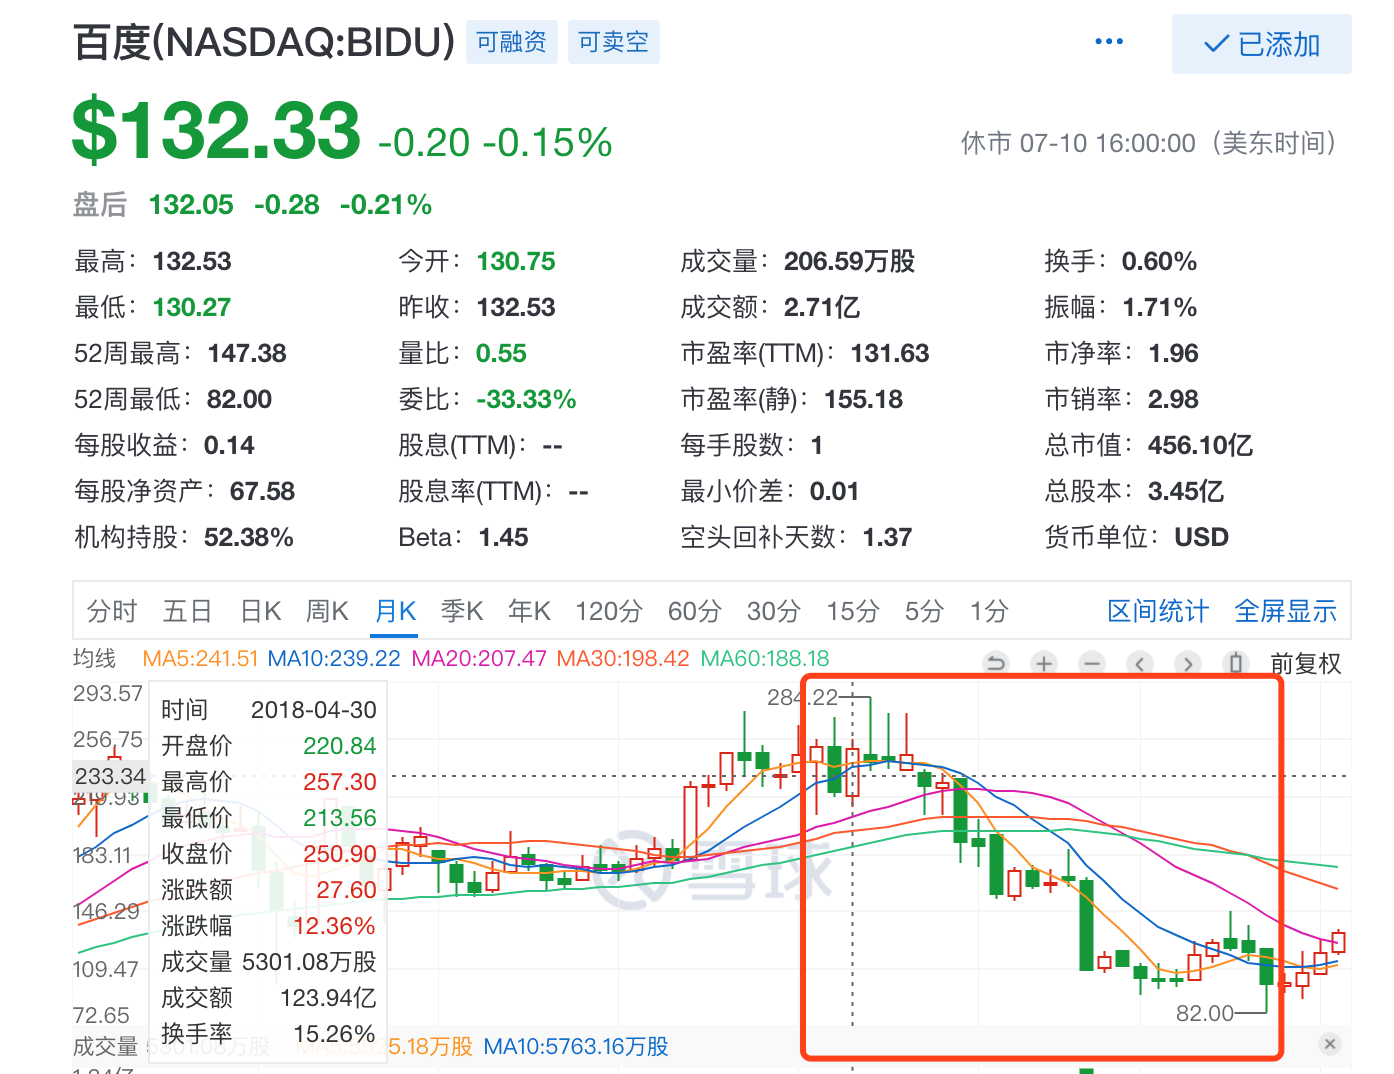The height and width of the screenshot is (1074, 1394).
Task: Switch to the 15分 chart tab
Action: click(853, 611)
